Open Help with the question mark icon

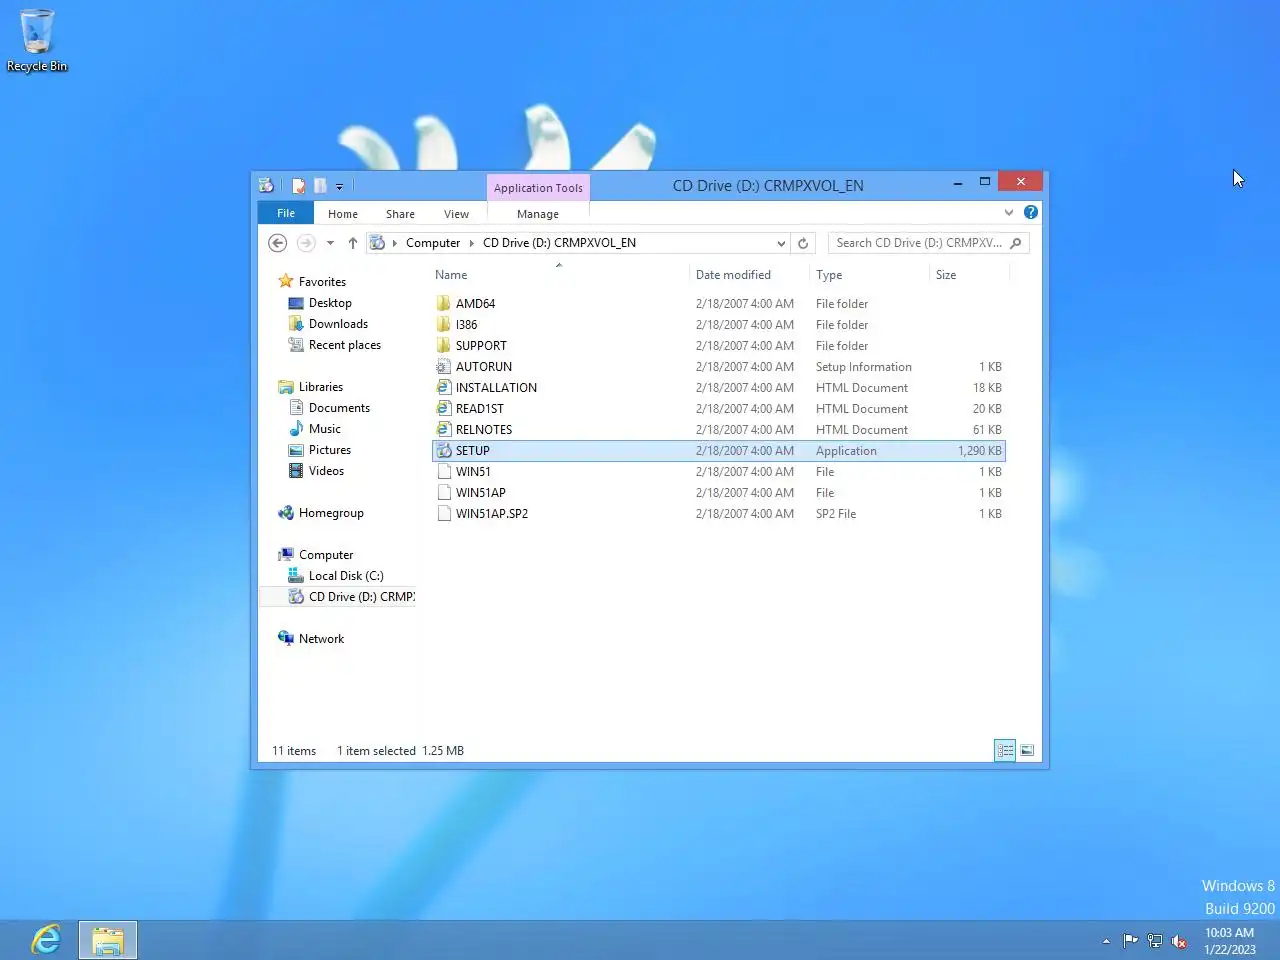tap(1031, 212)
